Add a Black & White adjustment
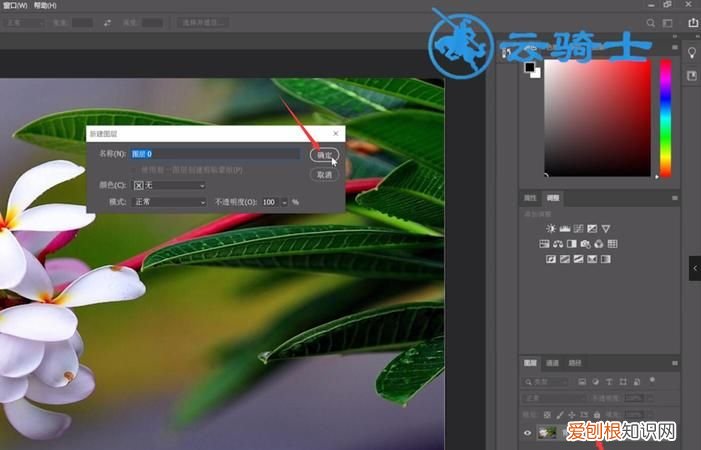Viewport: 701px width, 450px height. click(571, 244)
